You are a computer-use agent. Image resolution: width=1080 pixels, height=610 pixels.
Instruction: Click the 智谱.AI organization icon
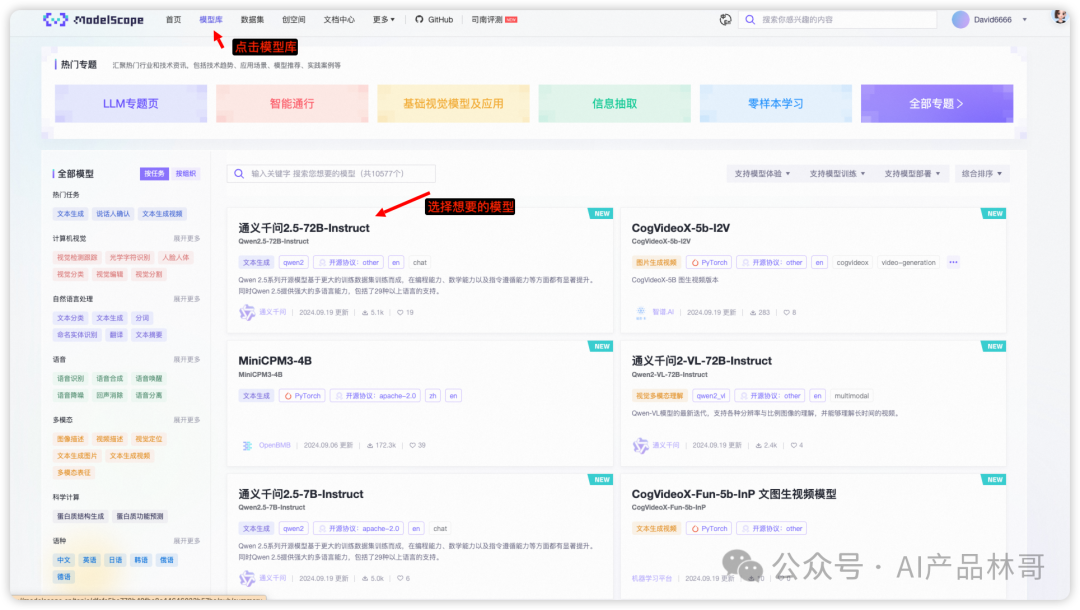click(x=641, y=313)
